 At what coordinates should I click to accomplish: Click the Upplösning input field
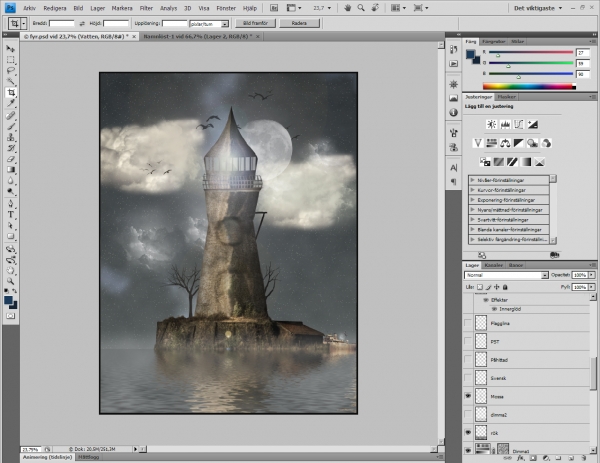174,24
